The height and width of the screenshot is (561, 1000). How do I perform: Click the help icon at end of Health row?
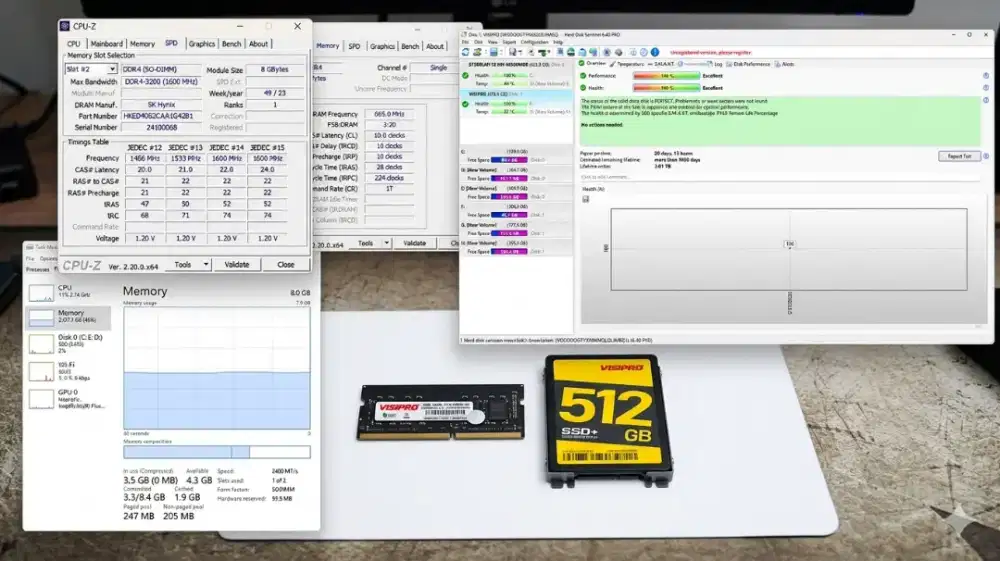(986, 88)
